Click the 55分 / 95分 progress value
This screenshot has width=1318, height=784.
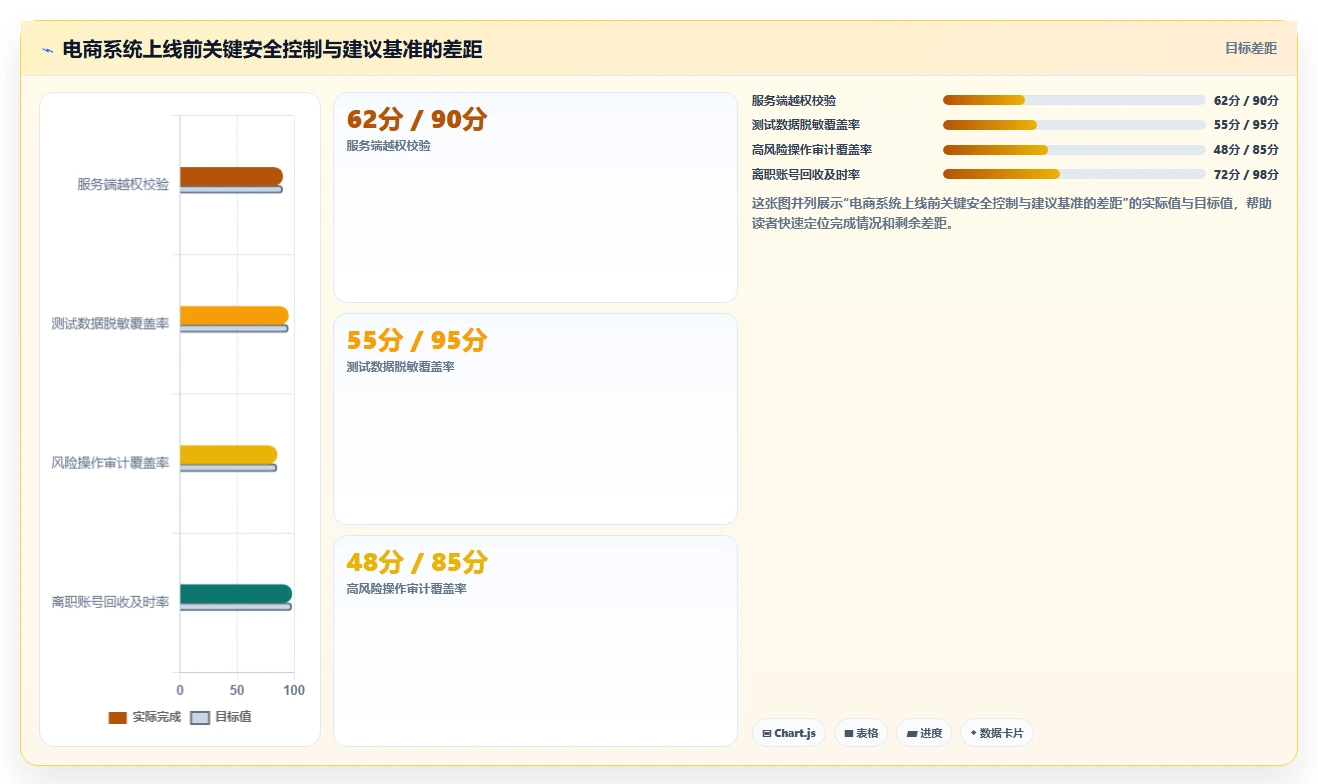(1246, 125)
